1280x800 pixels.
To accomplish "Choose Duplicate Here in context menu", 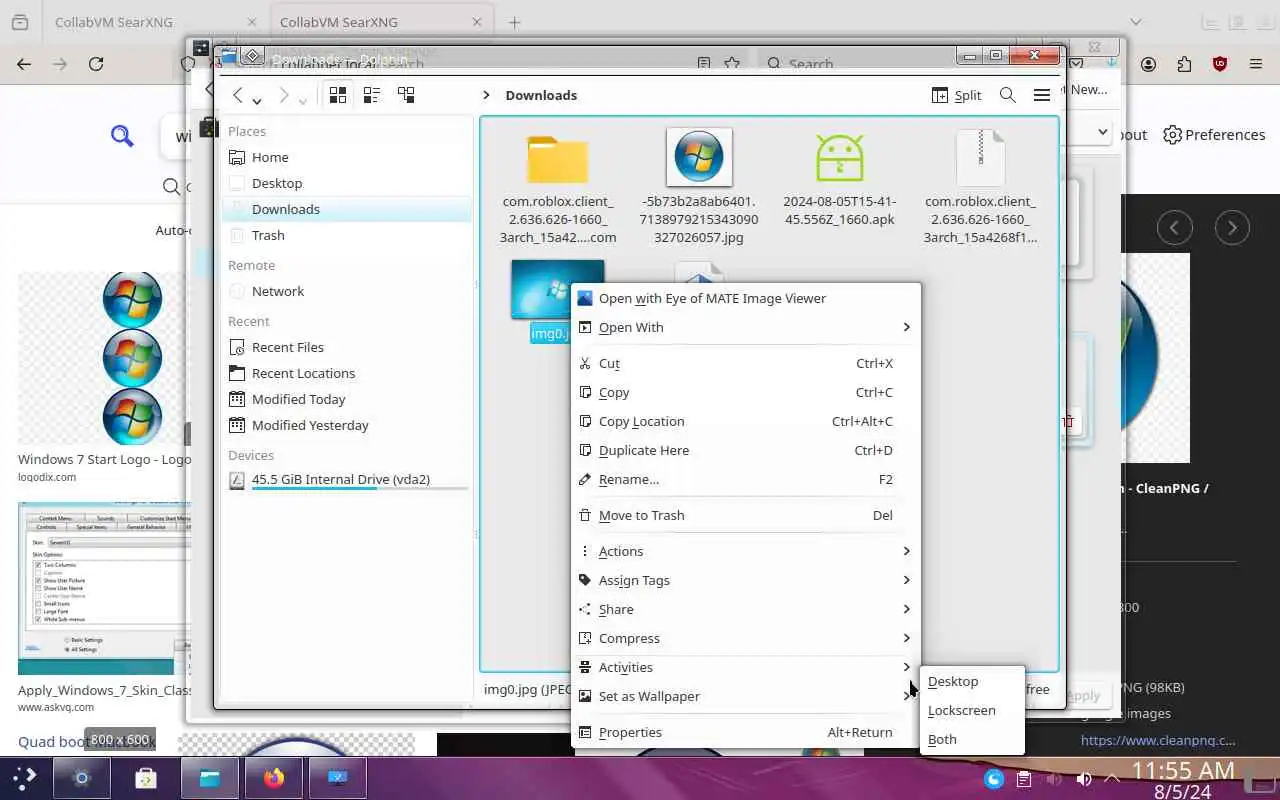I will [x=745, y=450].
